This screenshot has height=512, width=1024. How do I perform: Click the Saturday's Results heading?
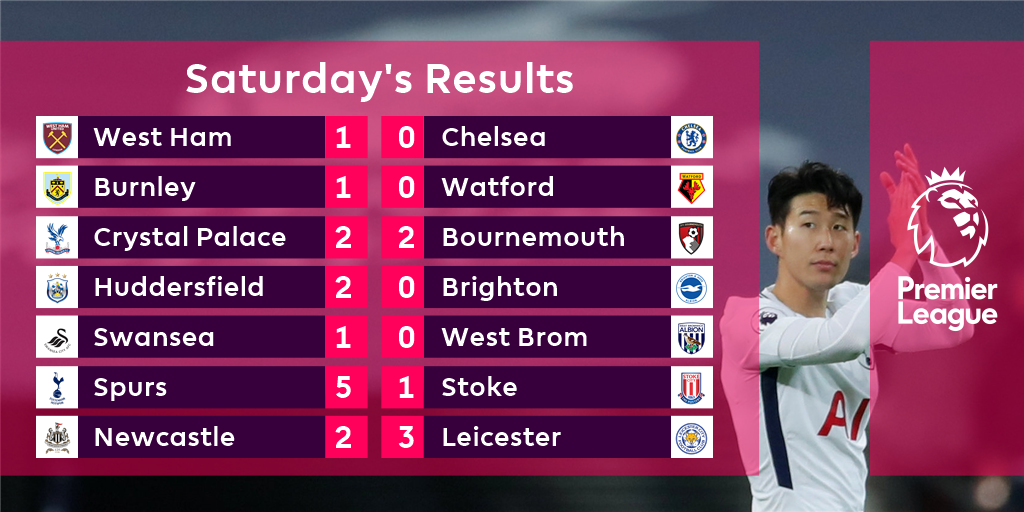click(379, 79)
